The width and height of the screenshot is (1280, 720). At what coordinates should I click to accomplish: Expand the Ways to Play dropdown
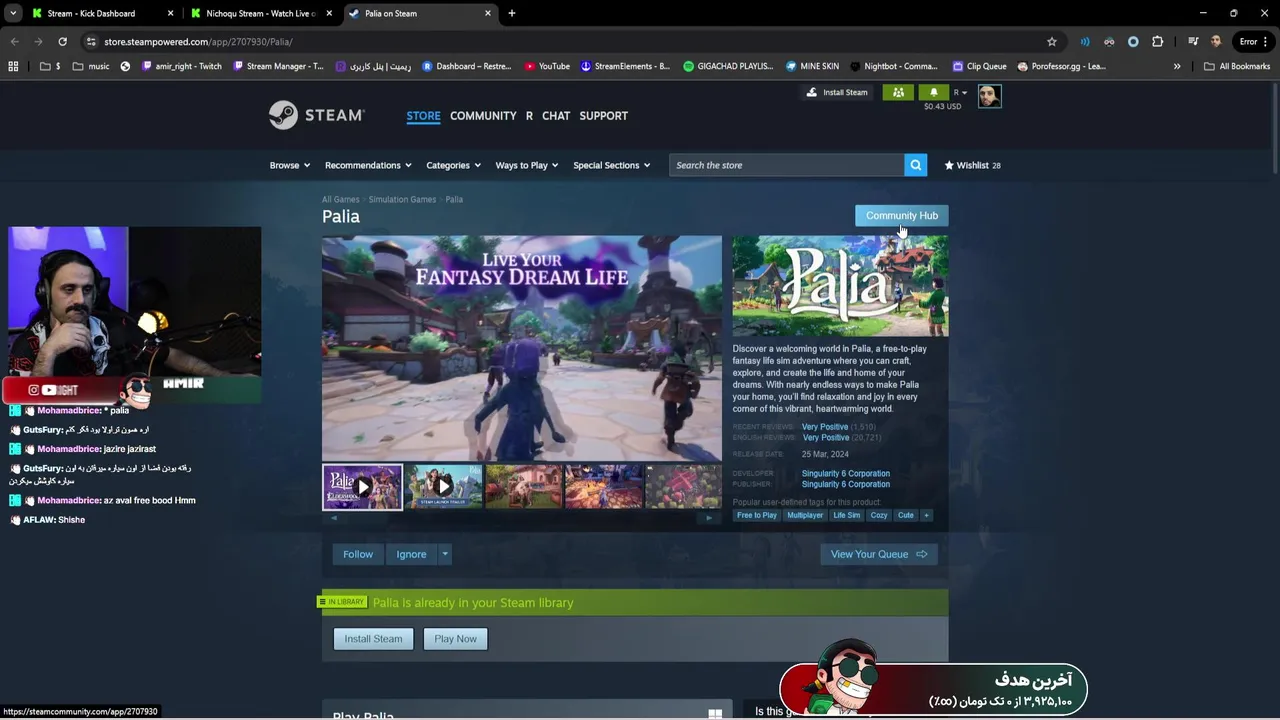pyautogui.click(x=527, y=165)
